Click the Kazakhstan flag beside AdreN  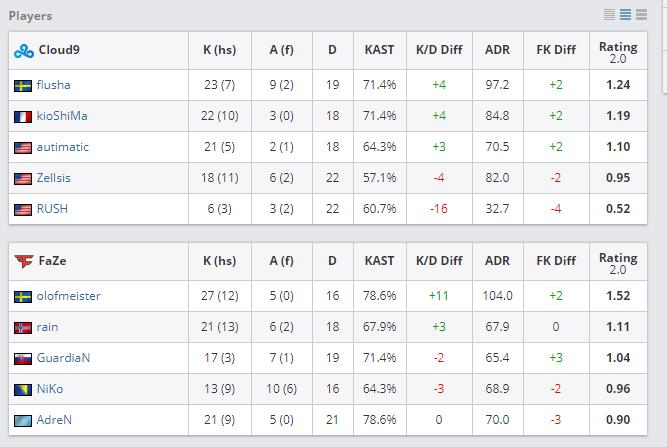point(23,420)
